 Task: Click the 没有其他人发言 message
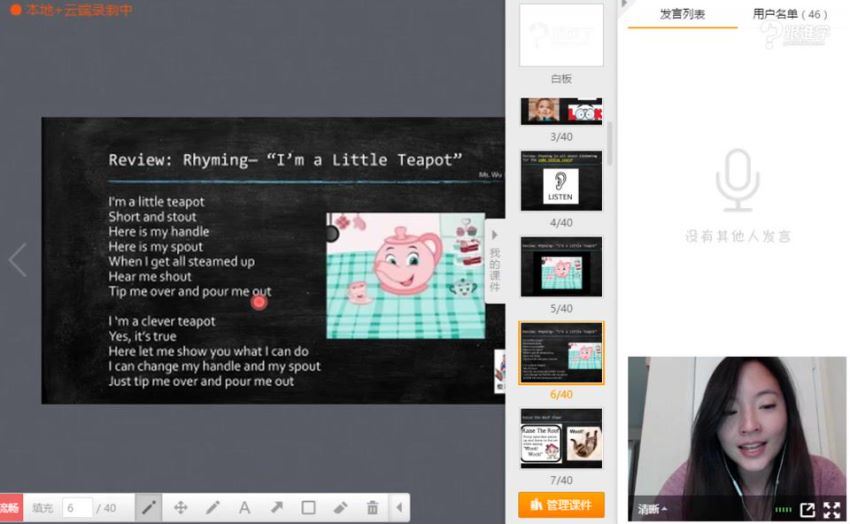(738, 236)
